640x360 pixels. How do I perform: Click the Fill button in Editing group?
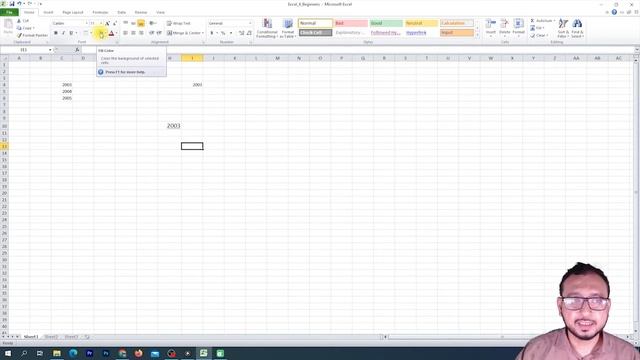(x=537, y=28)
